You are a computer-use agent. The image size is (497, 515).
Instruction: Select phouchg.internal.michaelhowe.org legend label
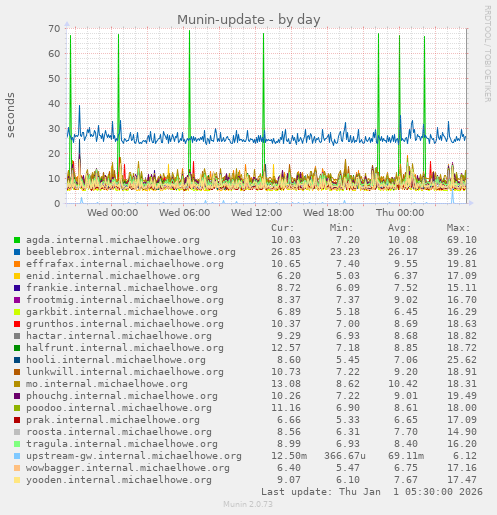[122, 396]
